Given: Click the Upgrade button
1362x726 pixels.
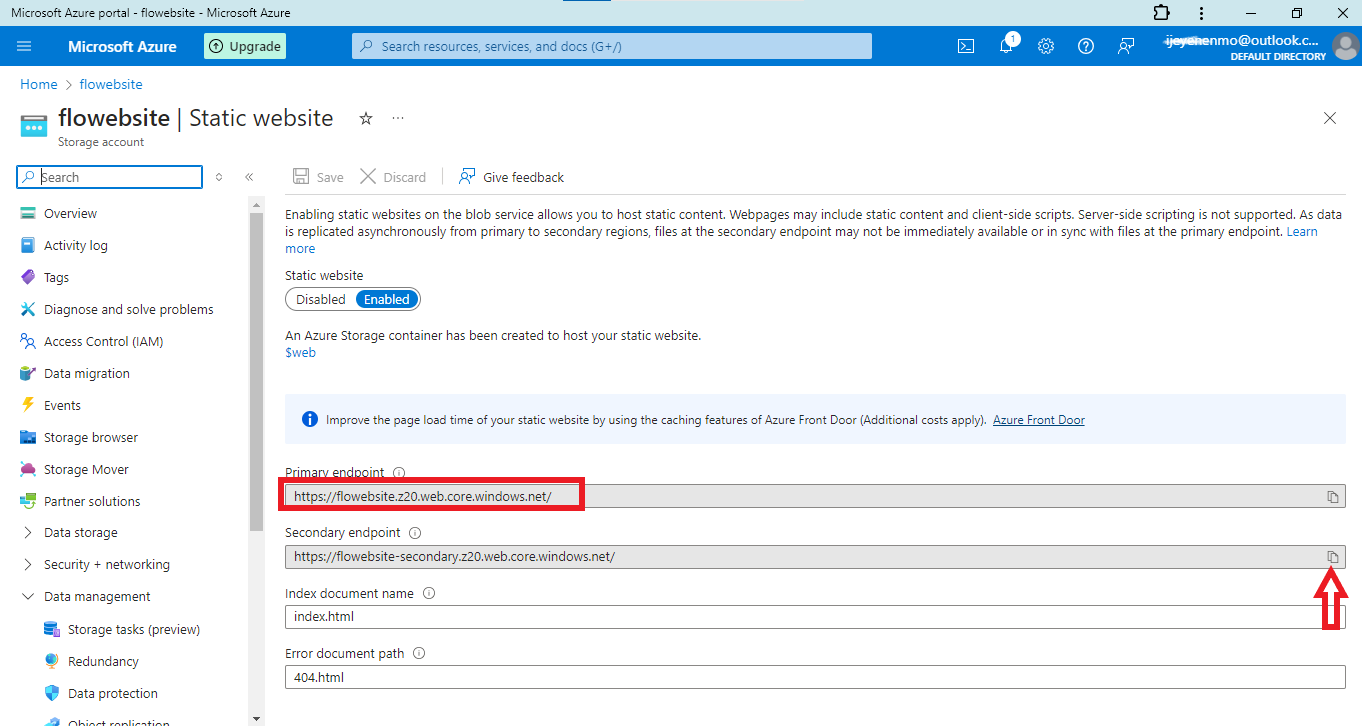Looking at the screenshot, I should pos(245,46).
